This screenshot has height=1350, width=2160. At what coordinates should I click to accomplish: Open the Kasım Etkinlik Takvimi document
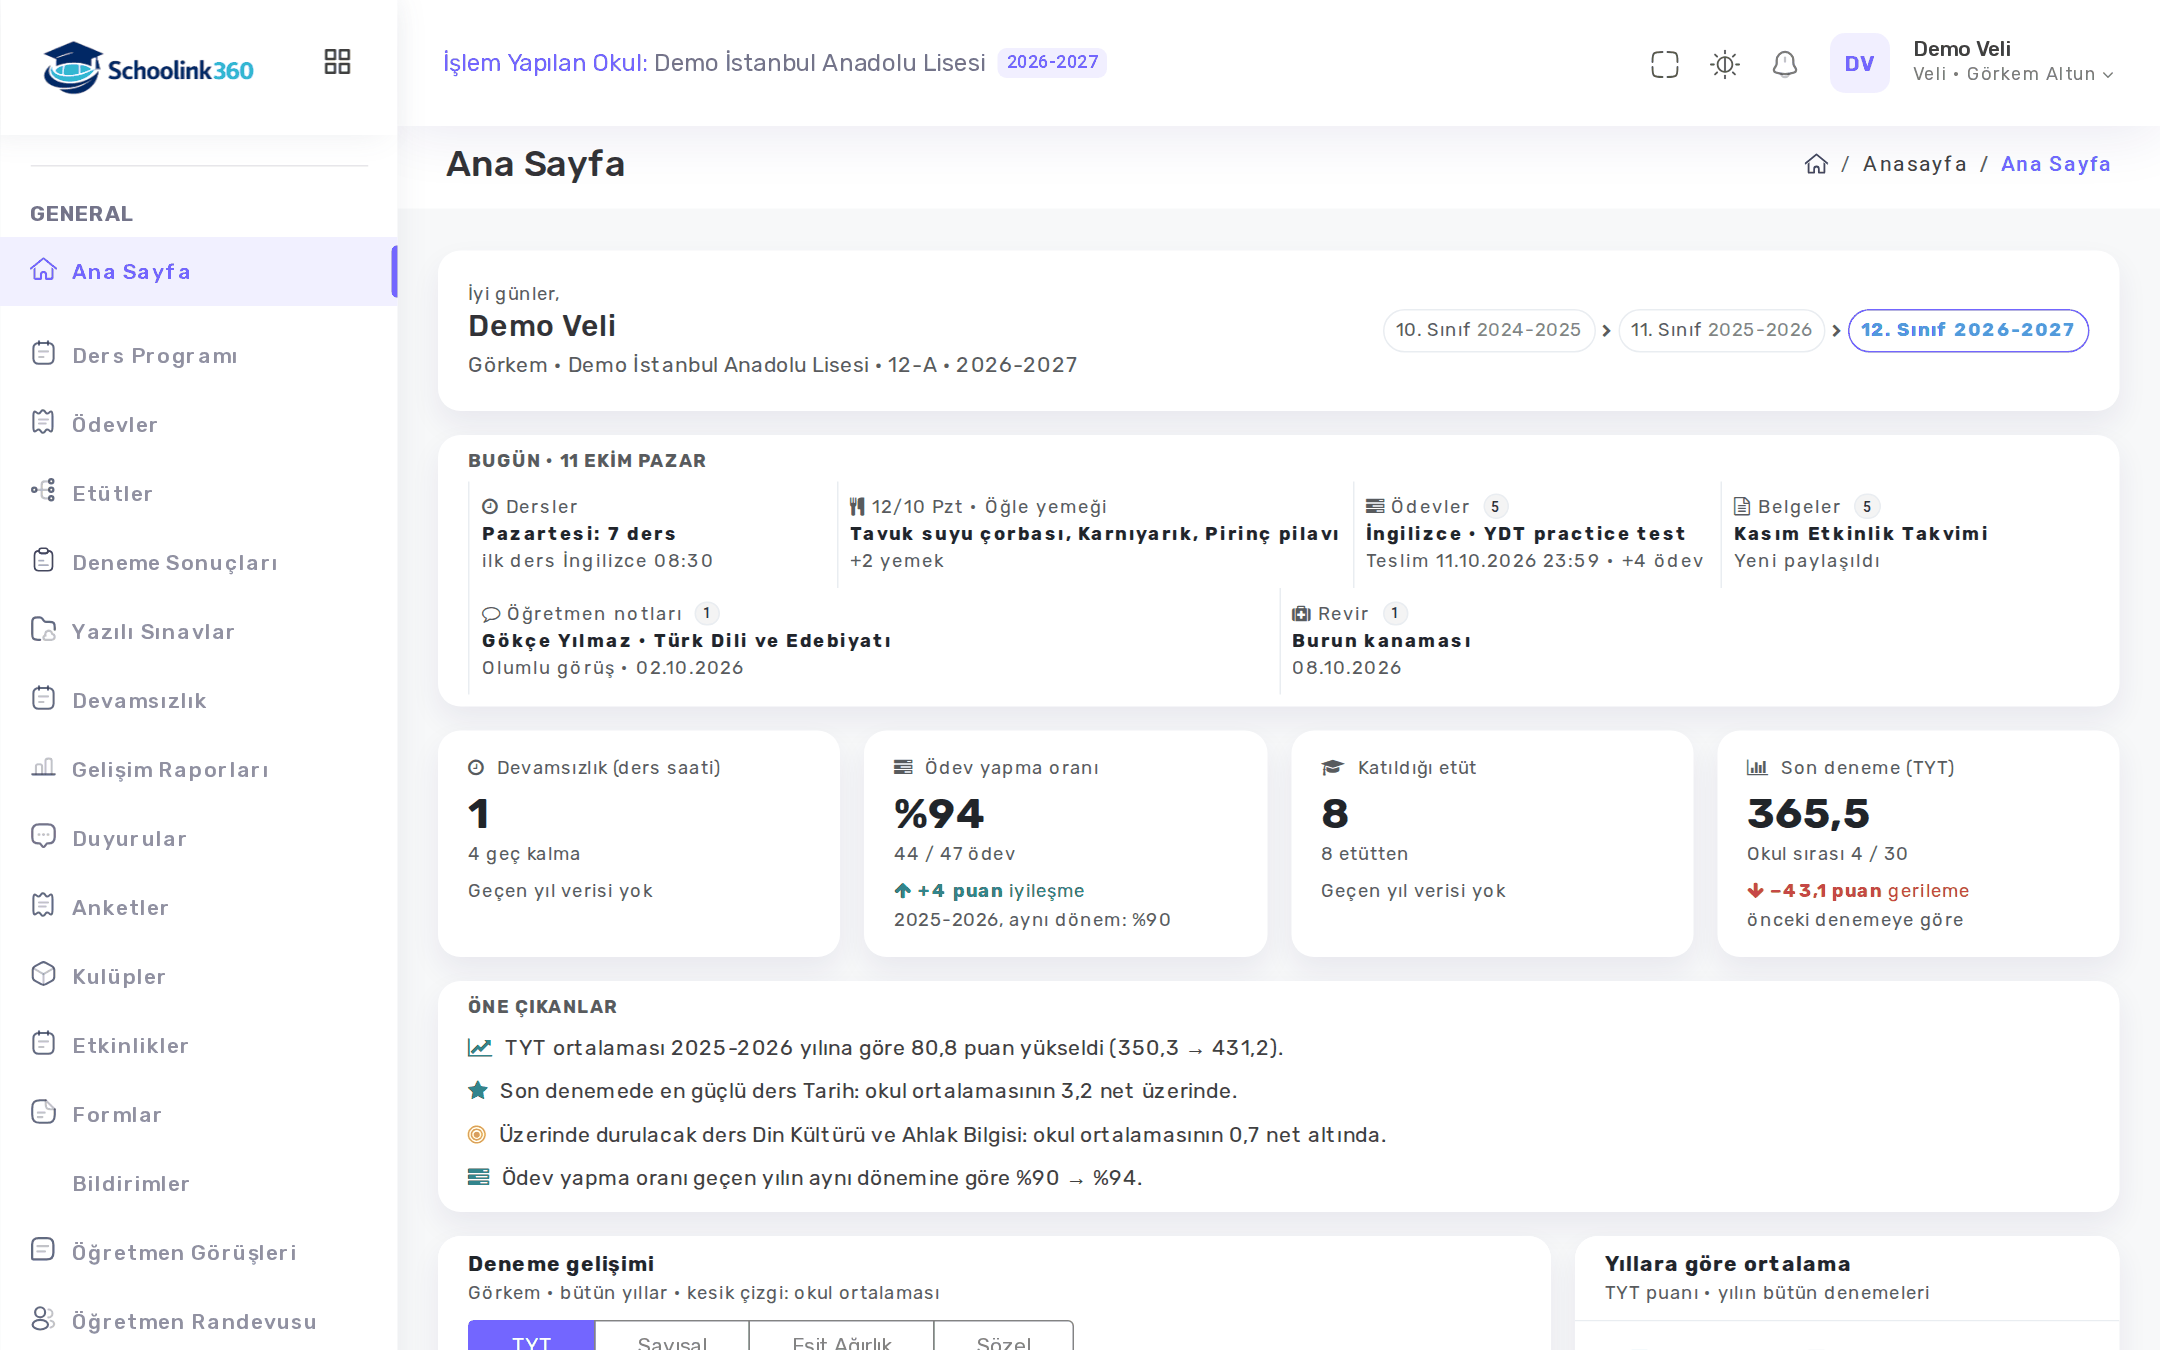click(1905, 534)
